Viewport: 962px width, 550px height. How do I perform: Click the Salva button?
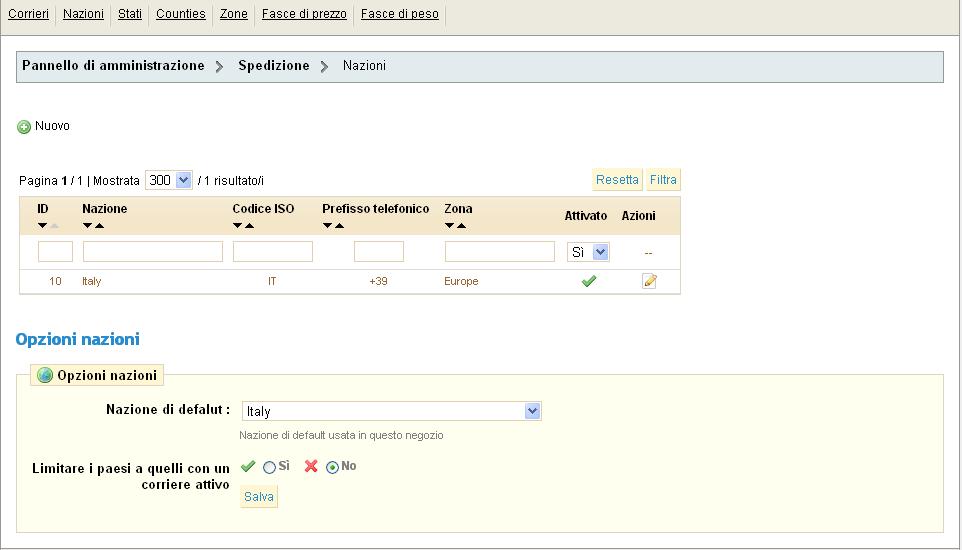pyautogui.click(x=259, y=497)
